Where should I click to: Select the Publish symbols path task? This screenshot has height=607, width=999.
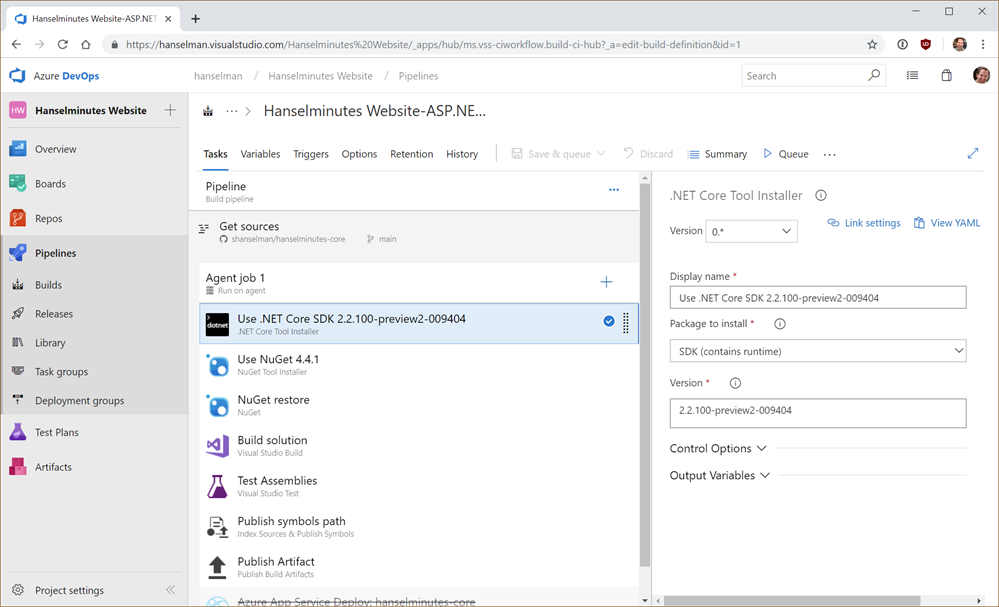point(419,527)
